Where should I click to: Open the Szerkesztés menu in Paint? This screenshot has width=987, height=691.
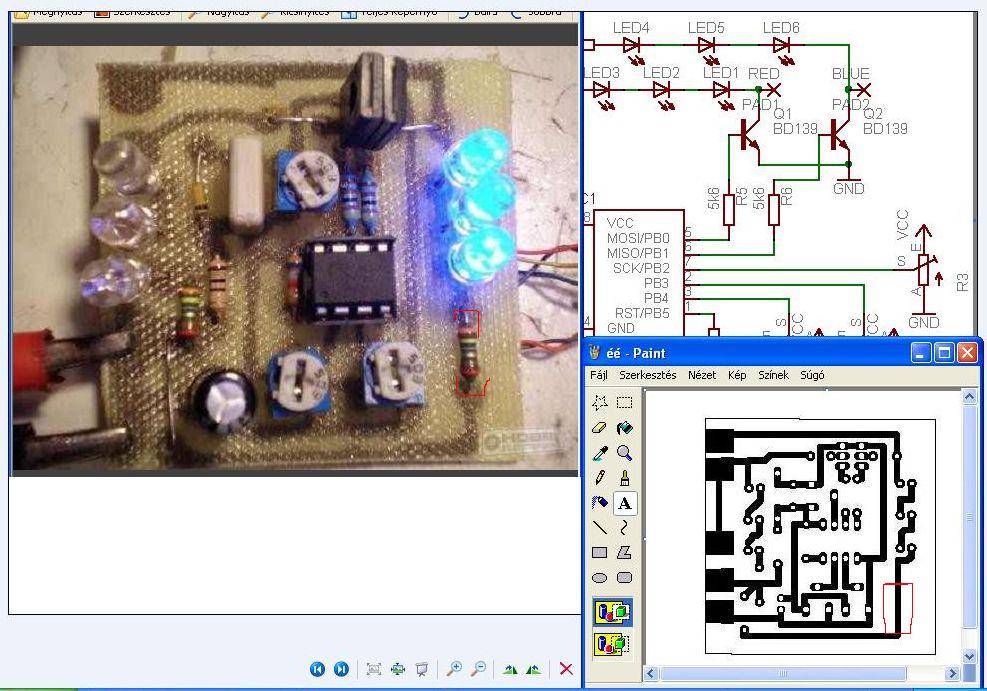tap(648, 375)
